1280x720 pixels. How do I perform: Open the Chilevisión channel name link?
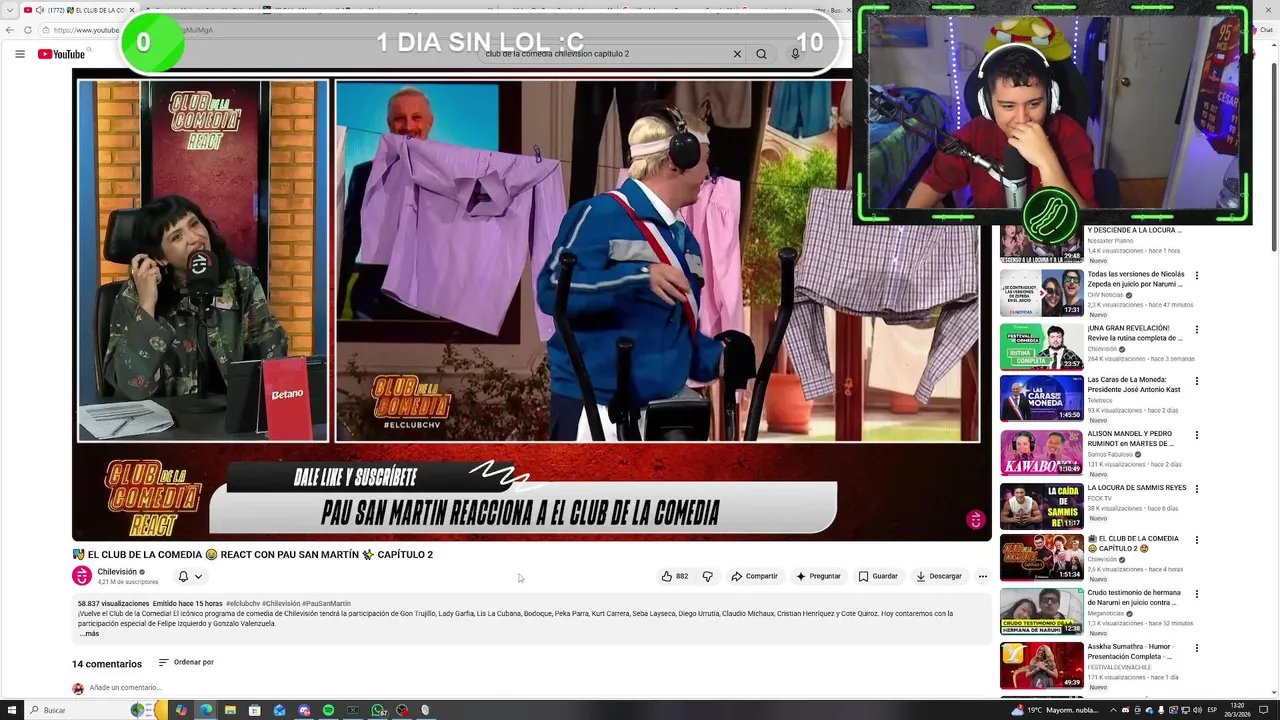click(x=117, y=572)
